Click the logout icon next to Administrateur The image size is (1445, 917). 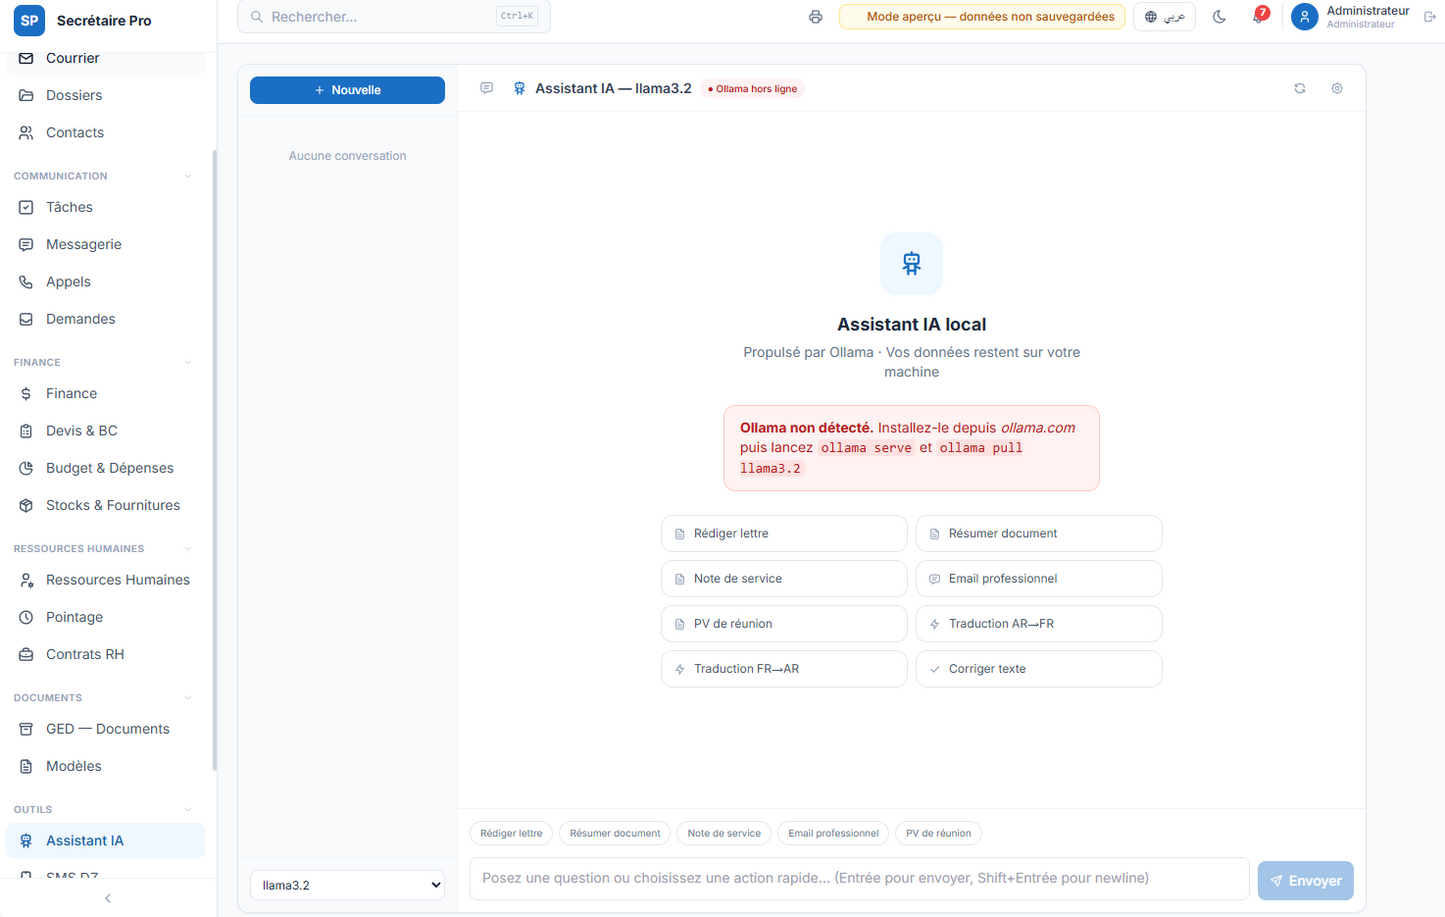coord(1430,17)
